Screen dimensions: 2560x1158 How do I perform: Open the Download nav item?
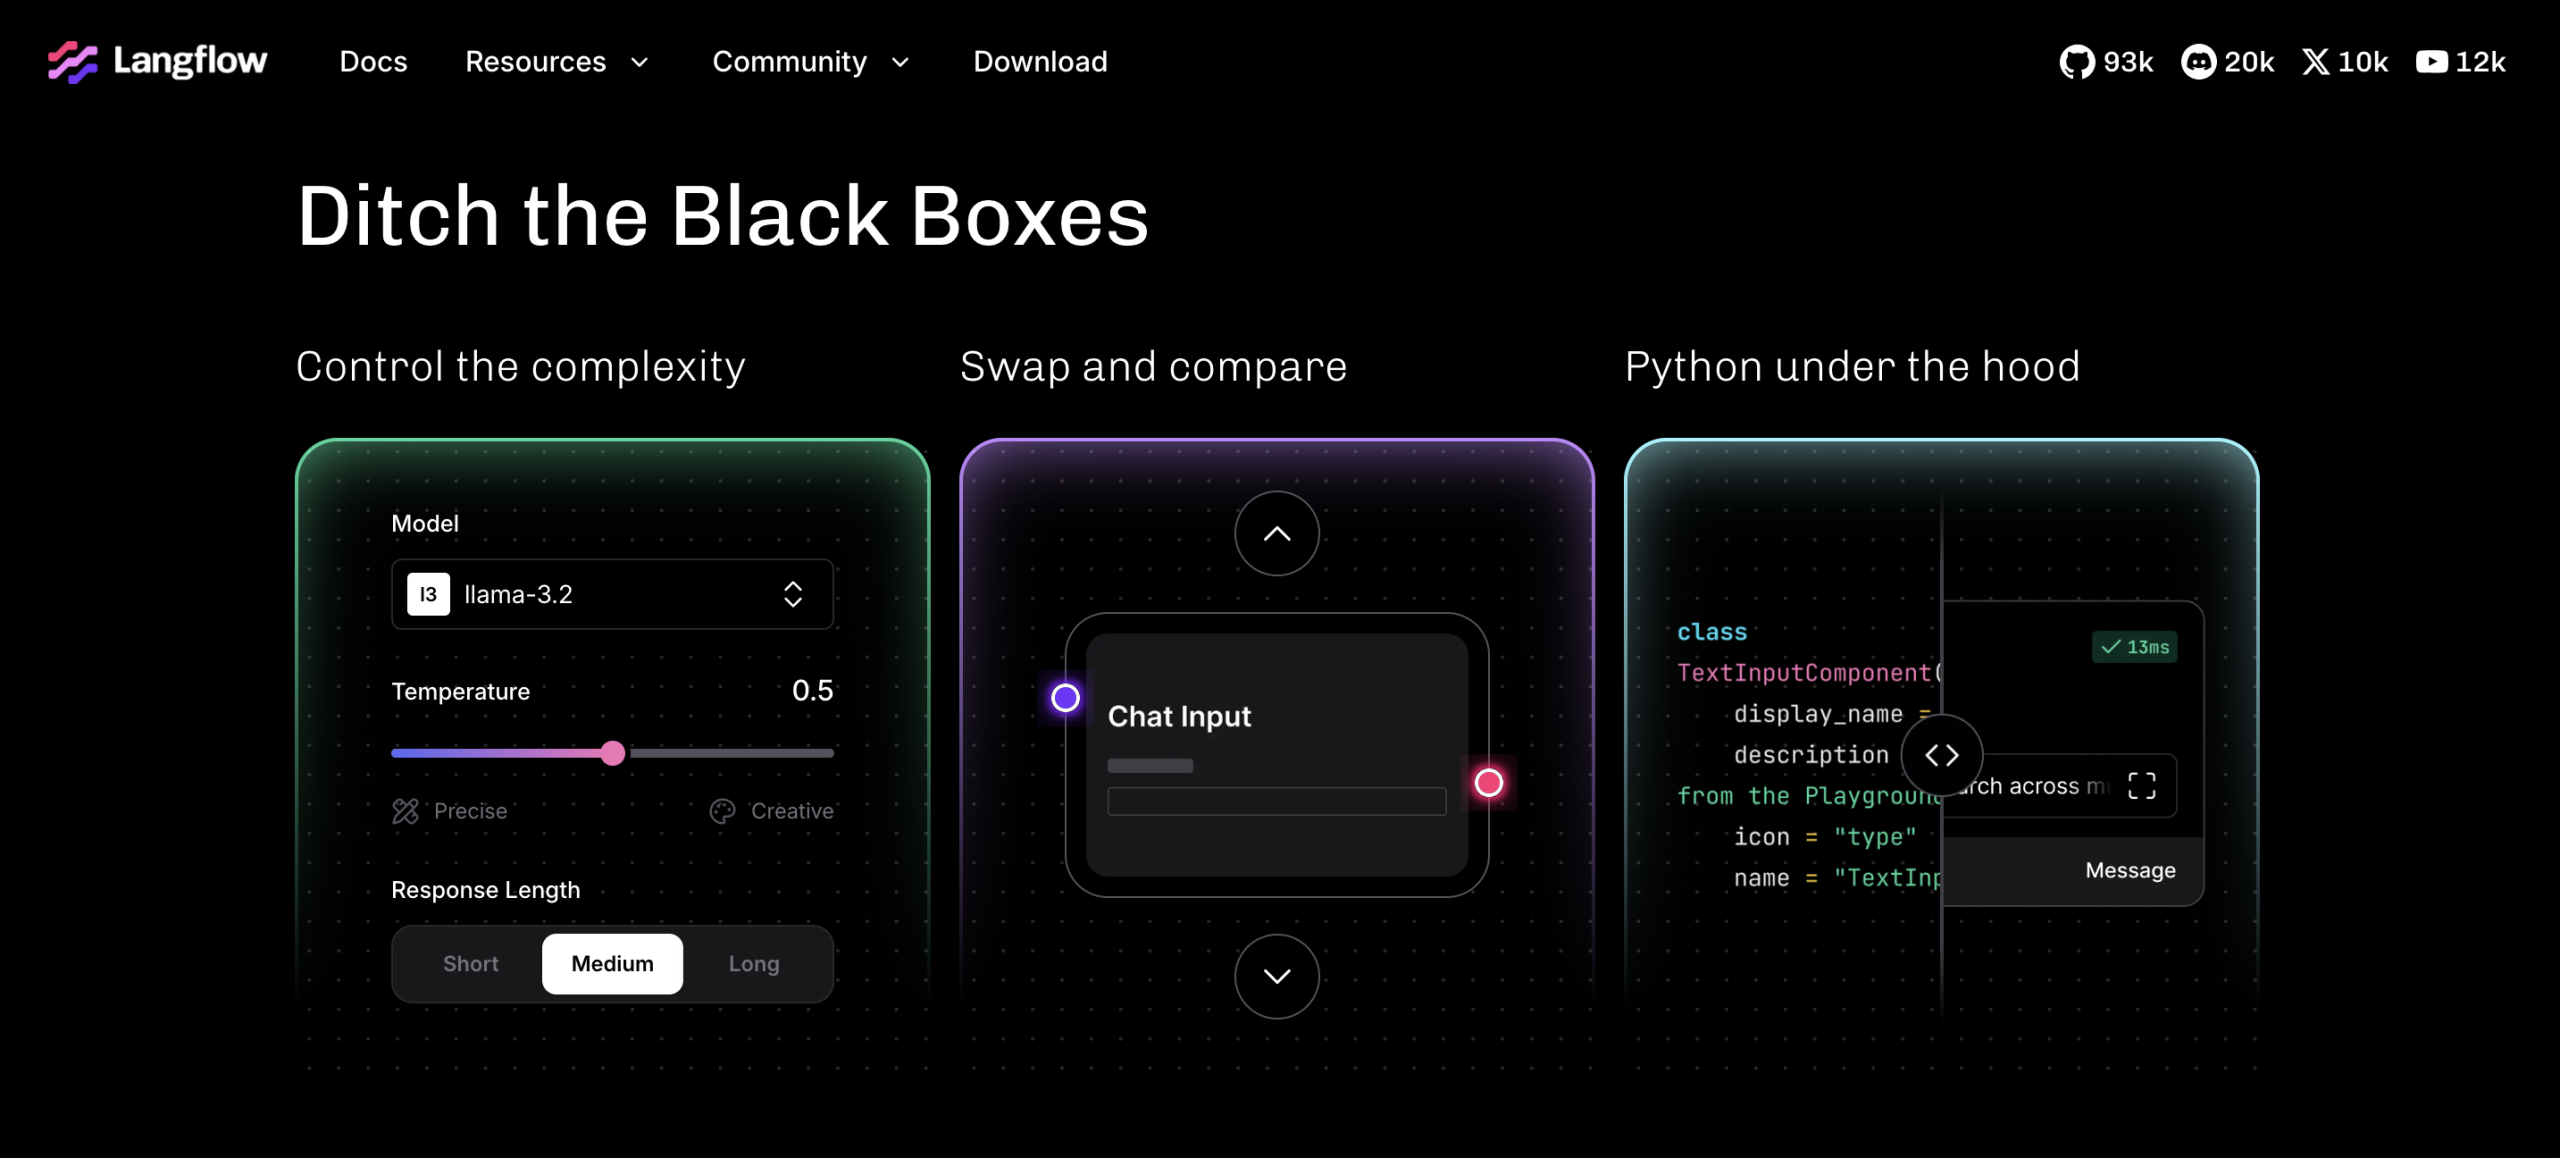pyautogui.click(x=1040, y=62)
